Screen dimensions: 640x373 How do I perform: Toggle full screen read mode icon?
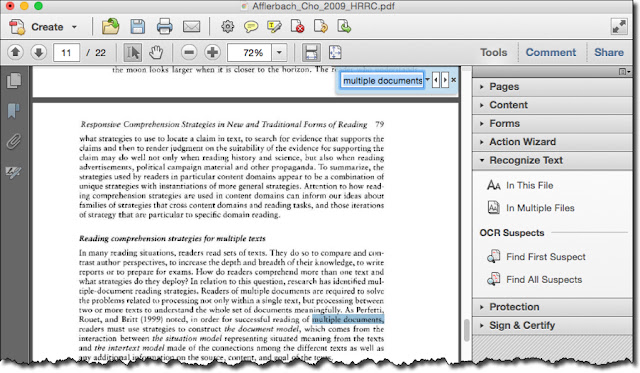[x=619, y=27]
